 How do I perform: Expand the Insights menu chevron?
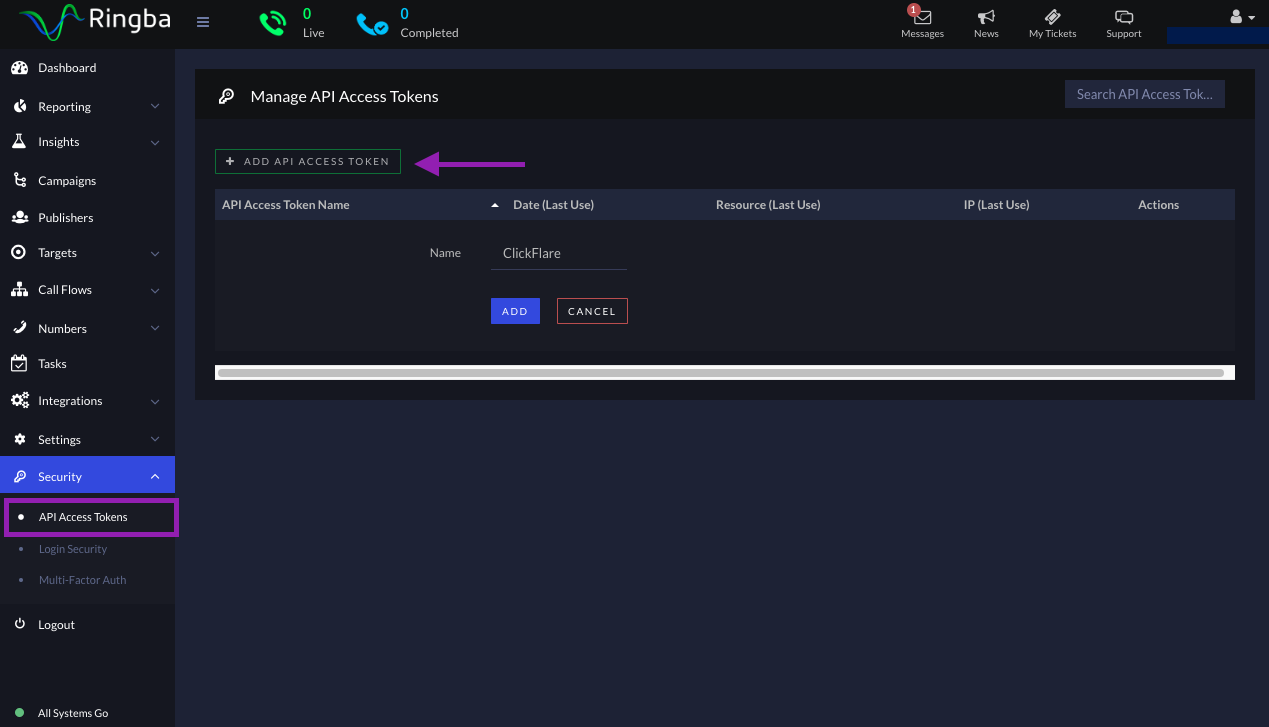coord(155,143)
